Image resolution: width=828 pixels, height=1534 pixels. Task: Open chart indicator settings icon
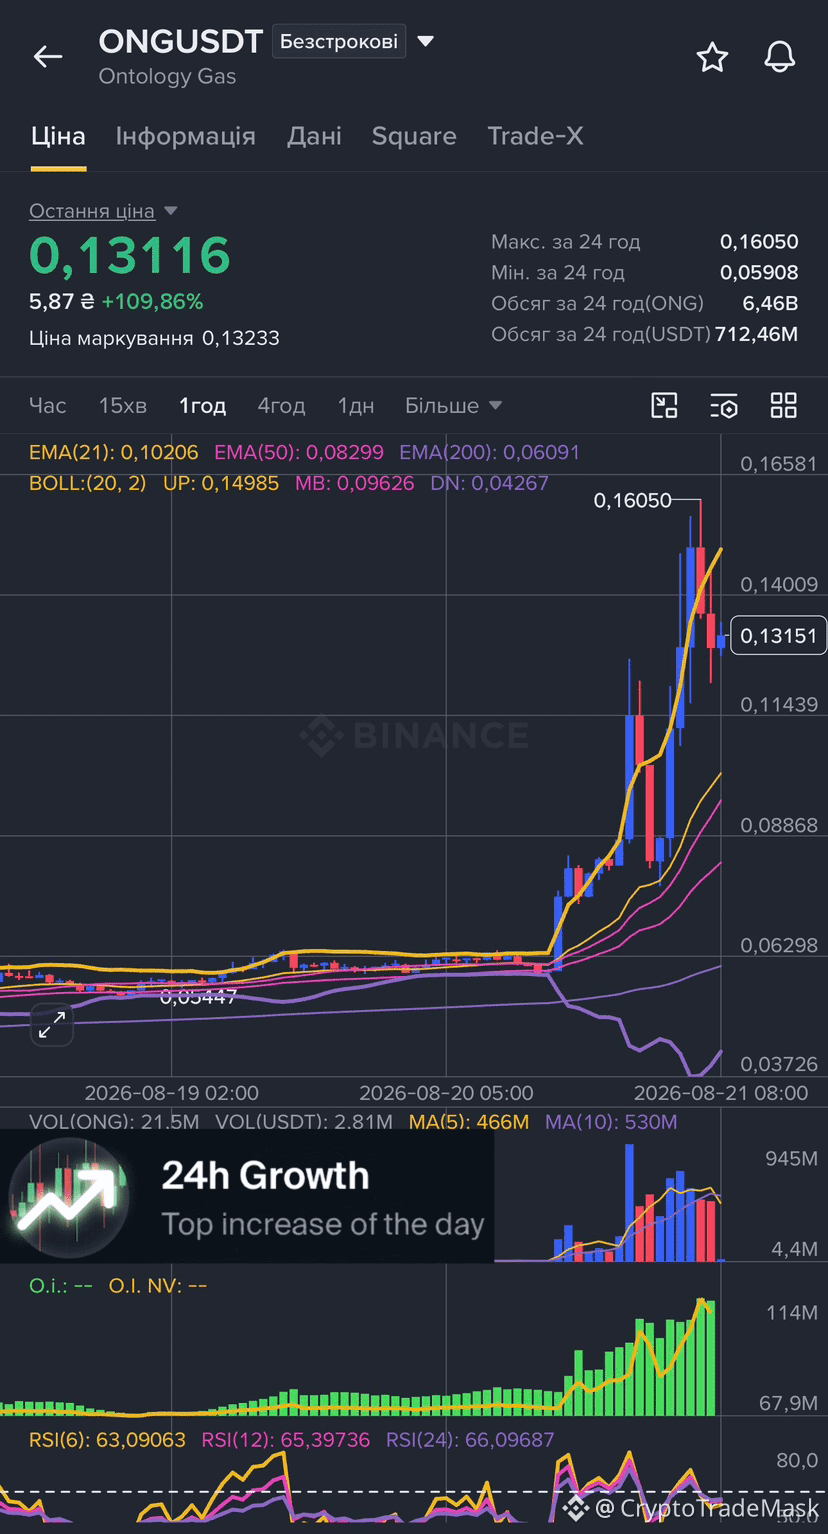point(724,405)
